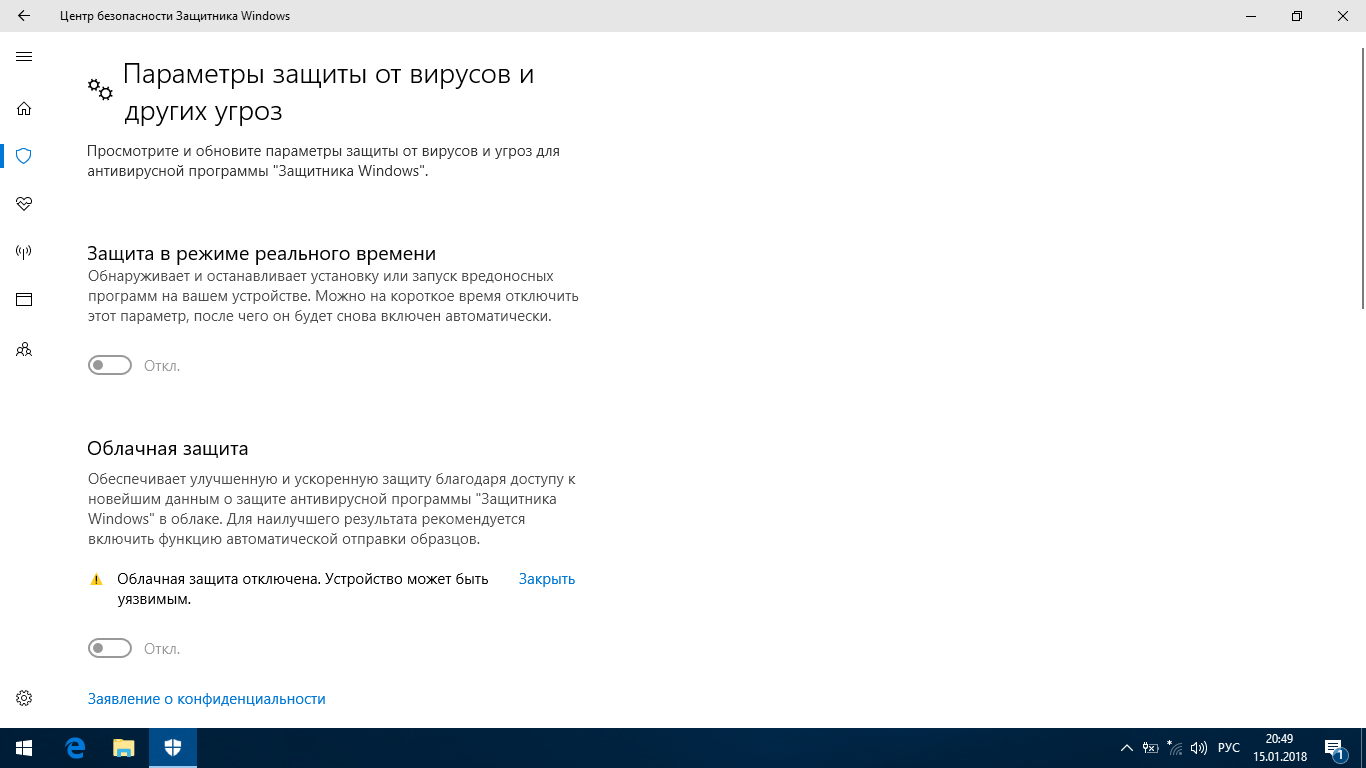
Task: Minimize the Defender Security Center window
Action: pyautogui.click(x=1251, y=16)
